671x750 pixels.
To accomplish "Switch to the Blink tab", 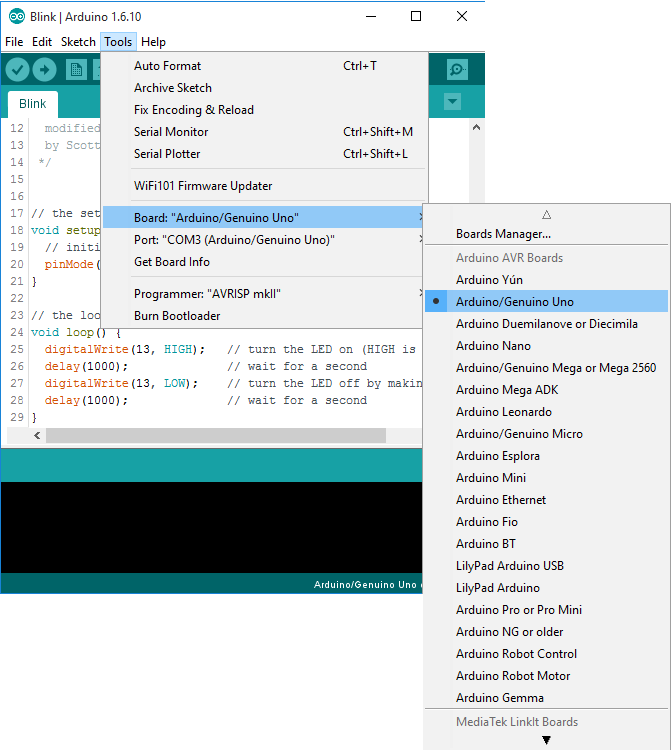I will click(33, 104).
